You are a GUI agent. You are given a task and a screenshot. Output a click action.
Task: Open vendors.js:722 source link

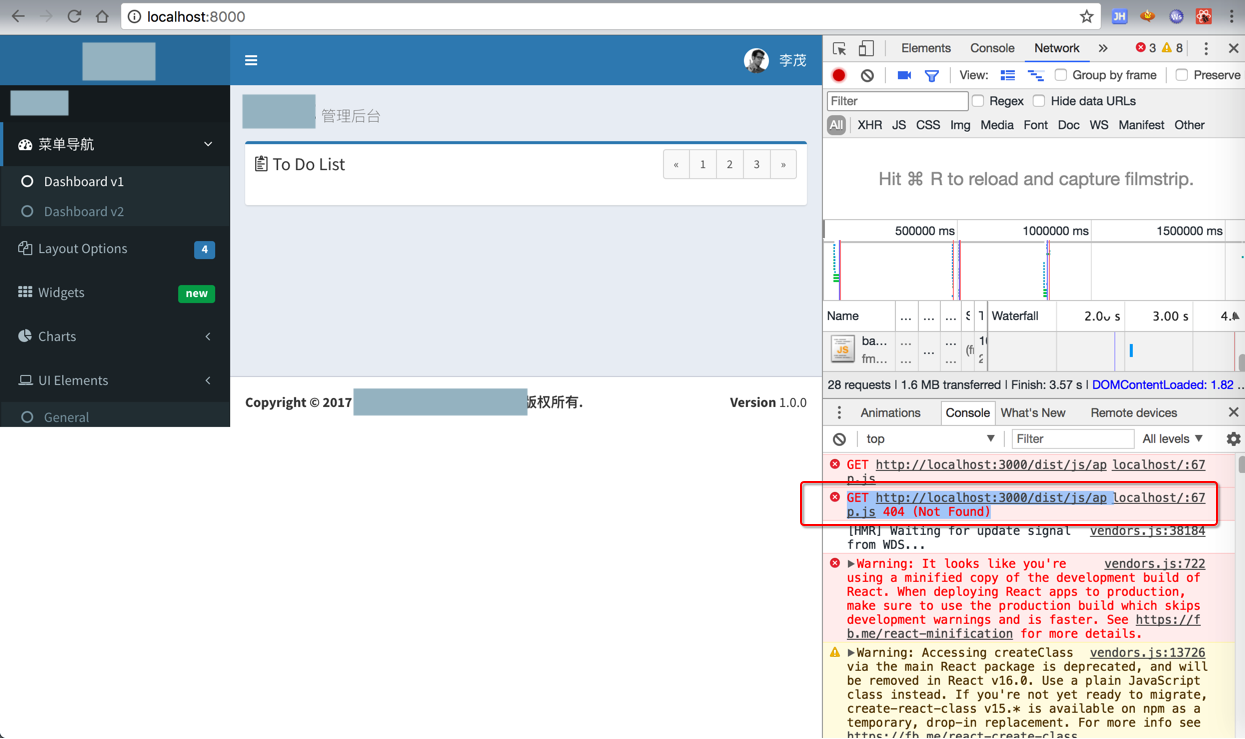[1154, 564]
